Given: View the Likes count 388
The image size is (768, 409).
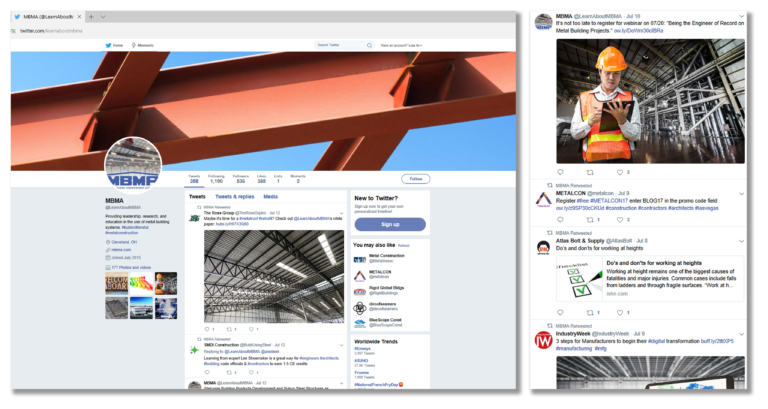Looking at the screenshot, I should point(262,179).
